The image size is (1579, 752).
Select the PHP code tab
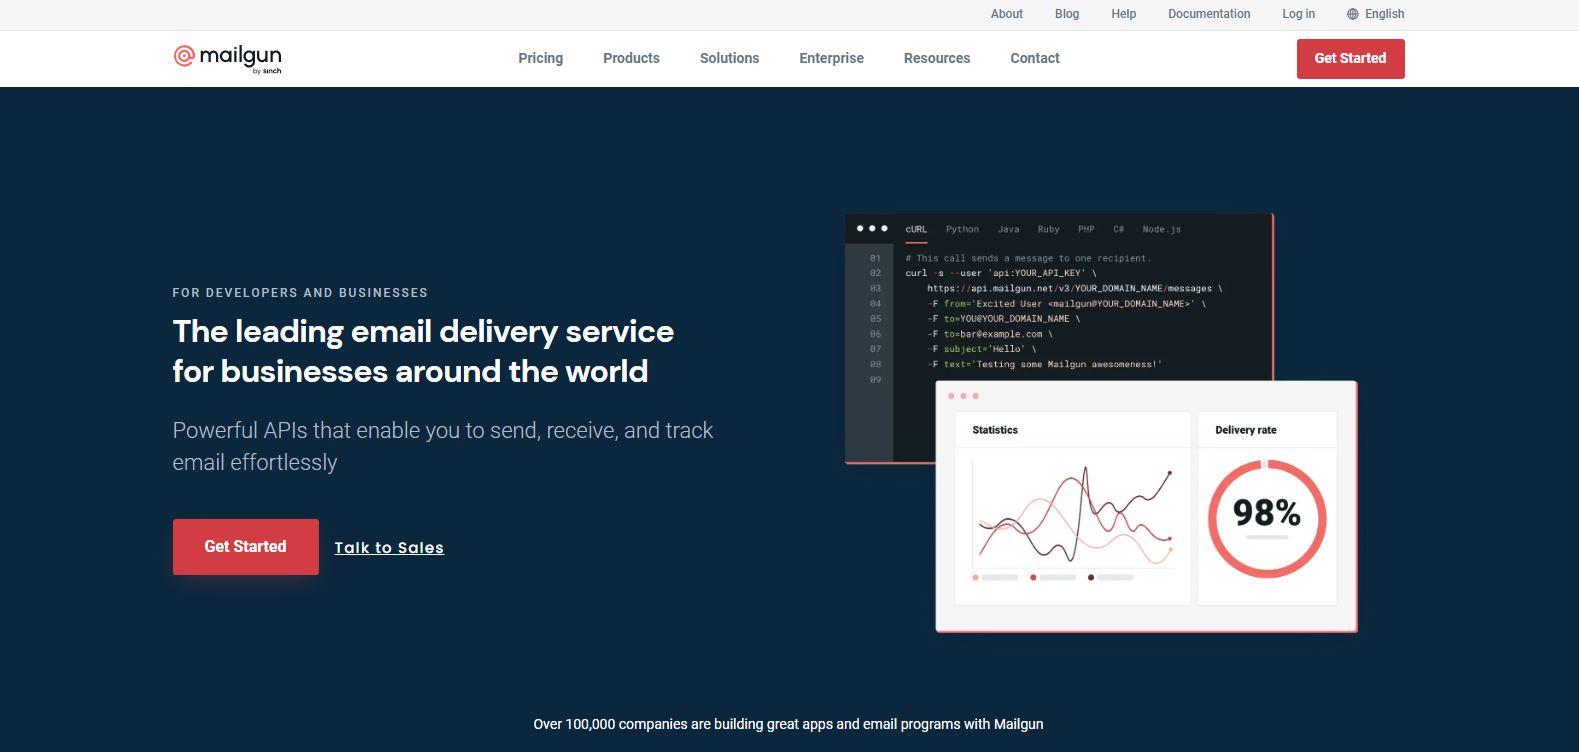[1086, 229]
